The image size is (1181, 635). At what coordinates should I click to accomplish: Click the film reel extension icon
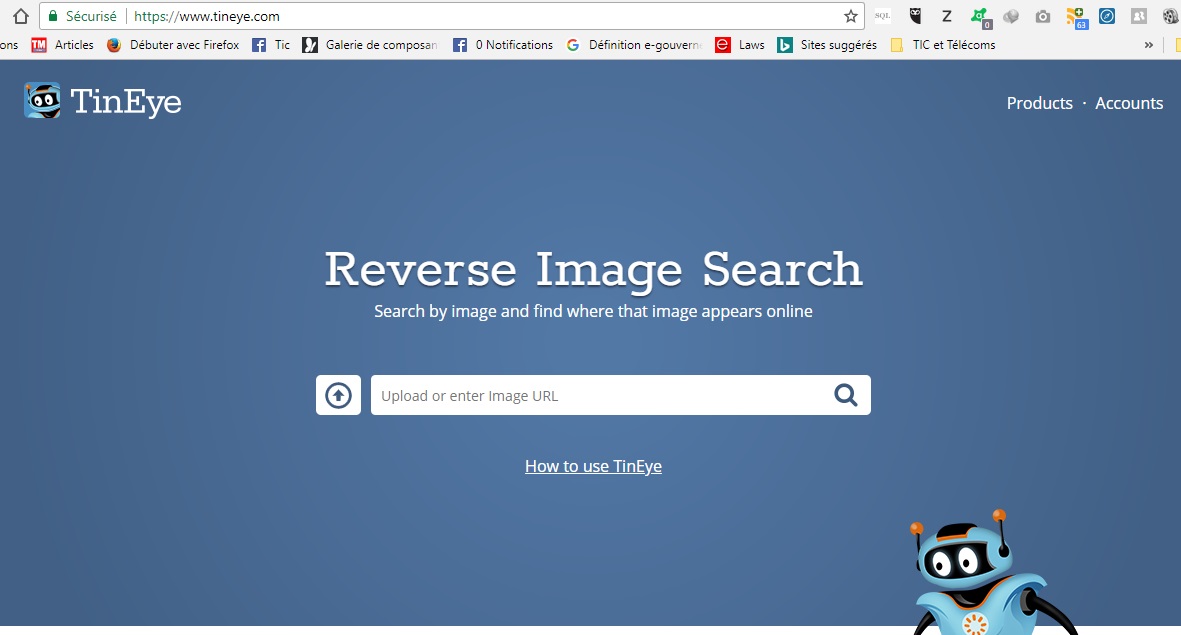(1170, 16)
